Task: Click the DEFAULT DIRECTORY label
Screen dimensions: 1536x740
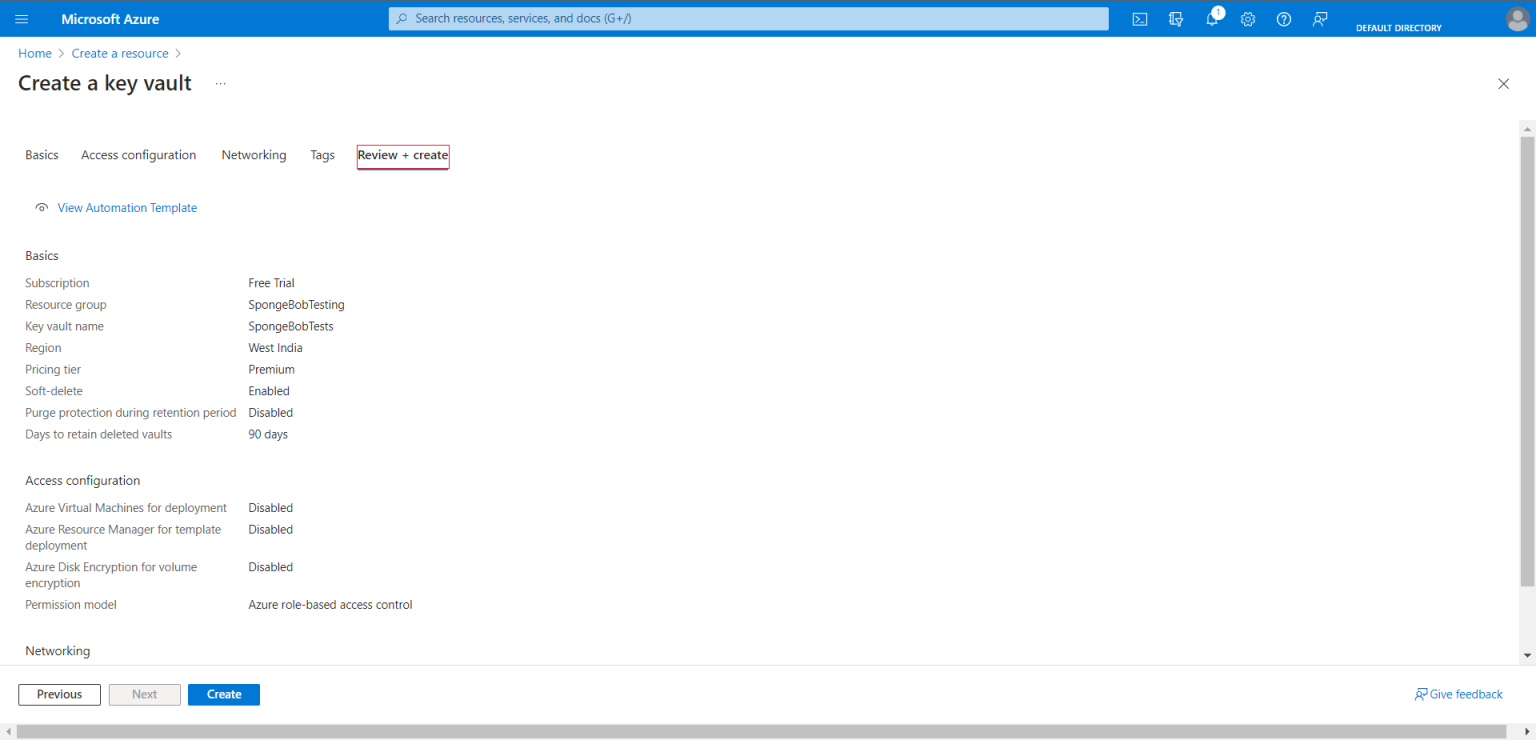Action: point(1399,28)
